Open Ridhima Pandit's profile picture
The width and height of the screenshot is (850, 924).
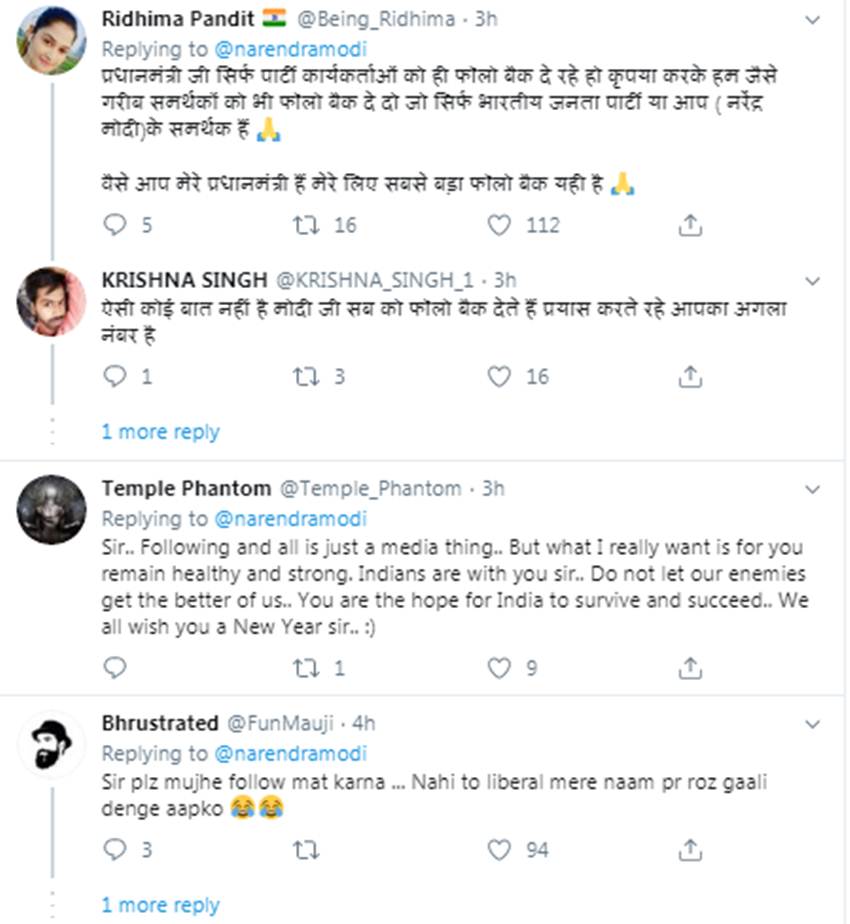[x=51, y=39]
